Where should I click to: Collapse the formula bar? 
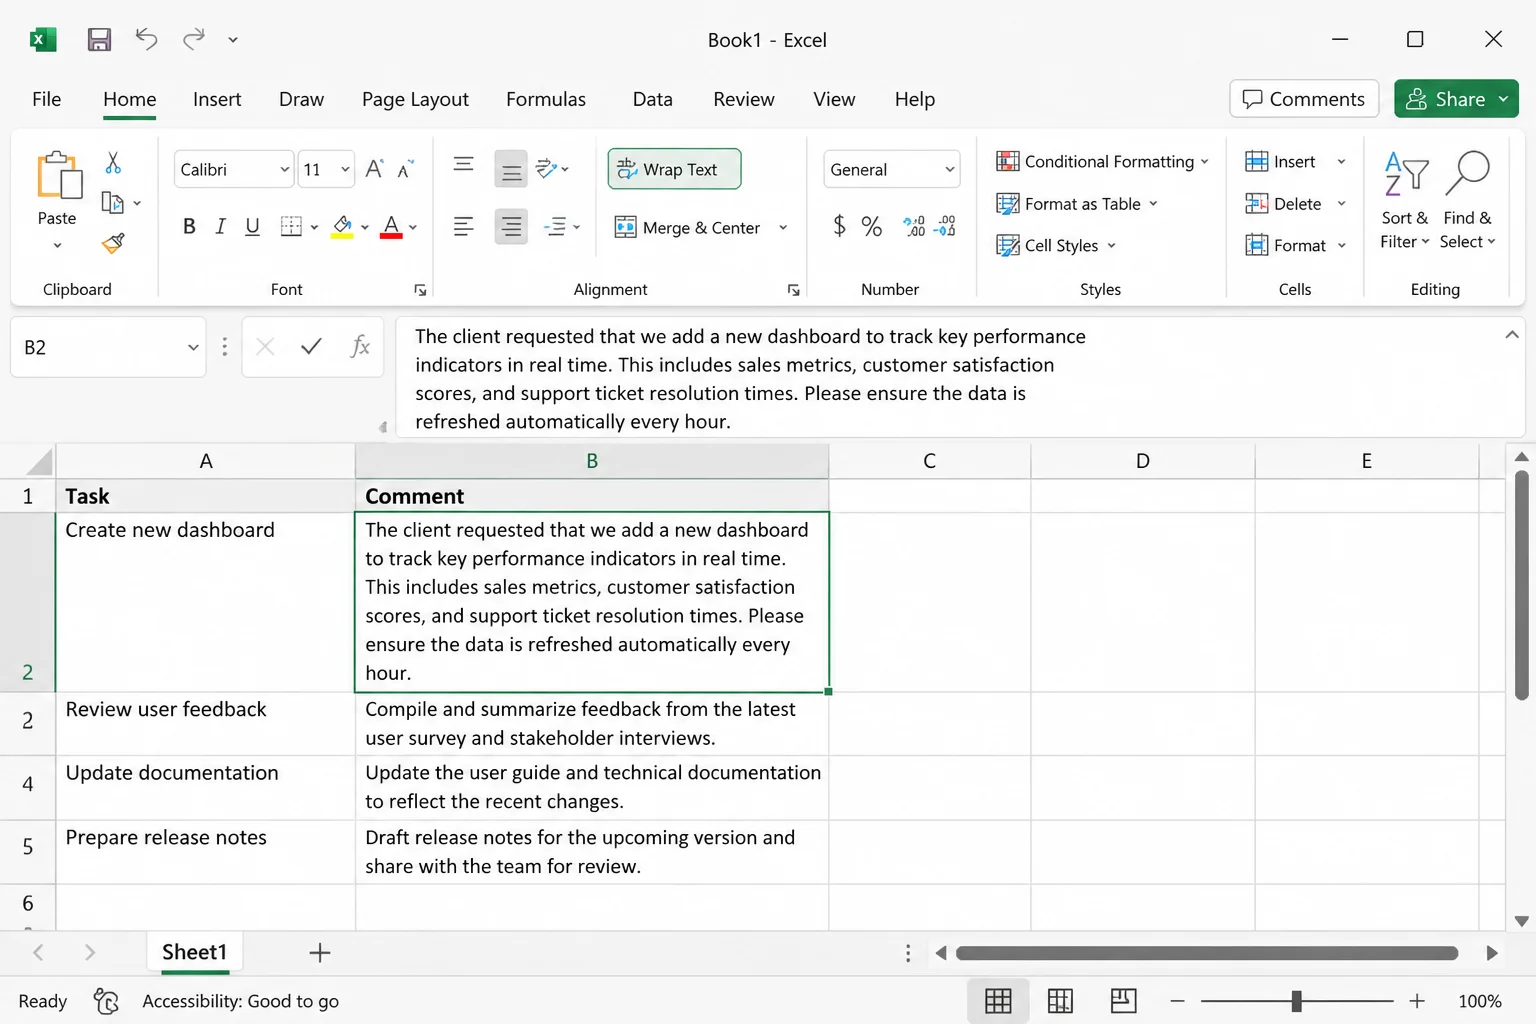1512,335
